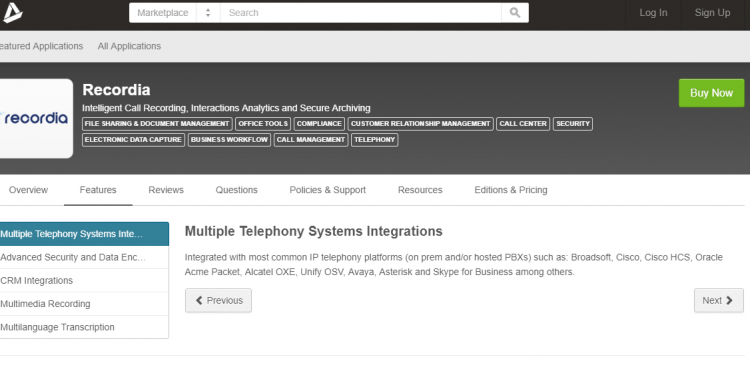Screen dimensions: 750x365
Task: Switch to the Overview tab
Action: [x=28, y=190]
